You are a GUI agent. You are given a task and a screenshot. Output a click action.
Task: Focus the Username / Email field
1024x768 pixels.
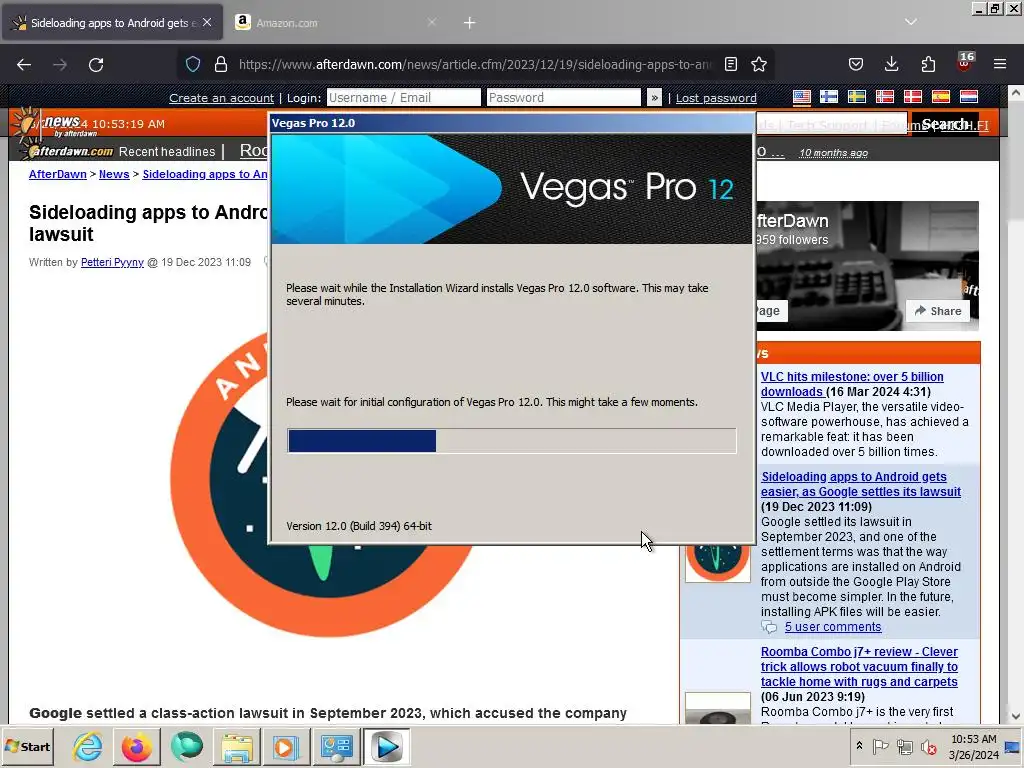click(404, 97)
